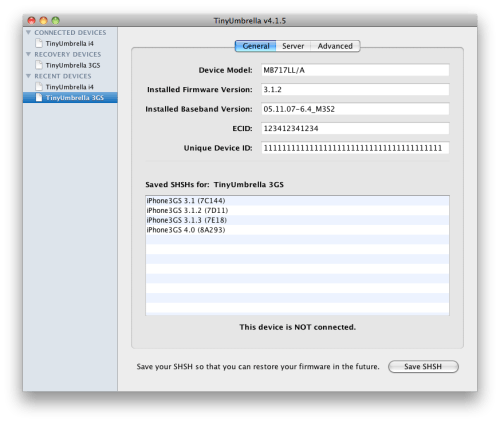Collapse the Connected Devices section
The image size is (500, 423).
[x=29, y=32]
